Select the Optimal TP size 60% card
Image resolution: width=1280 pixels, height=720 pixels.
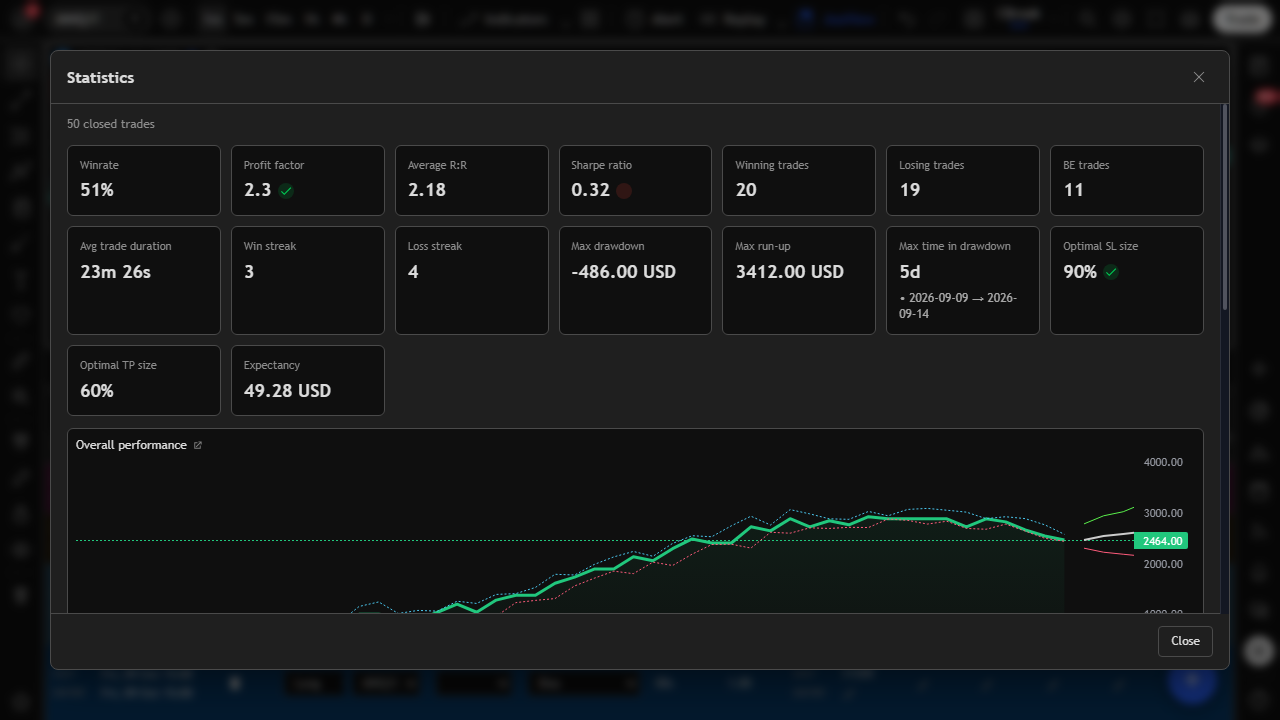coord(144,380)
